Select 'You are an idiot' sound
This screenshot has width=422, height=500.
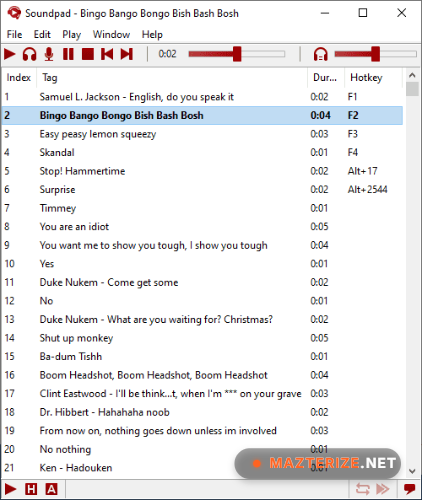(x=202, y=227)
